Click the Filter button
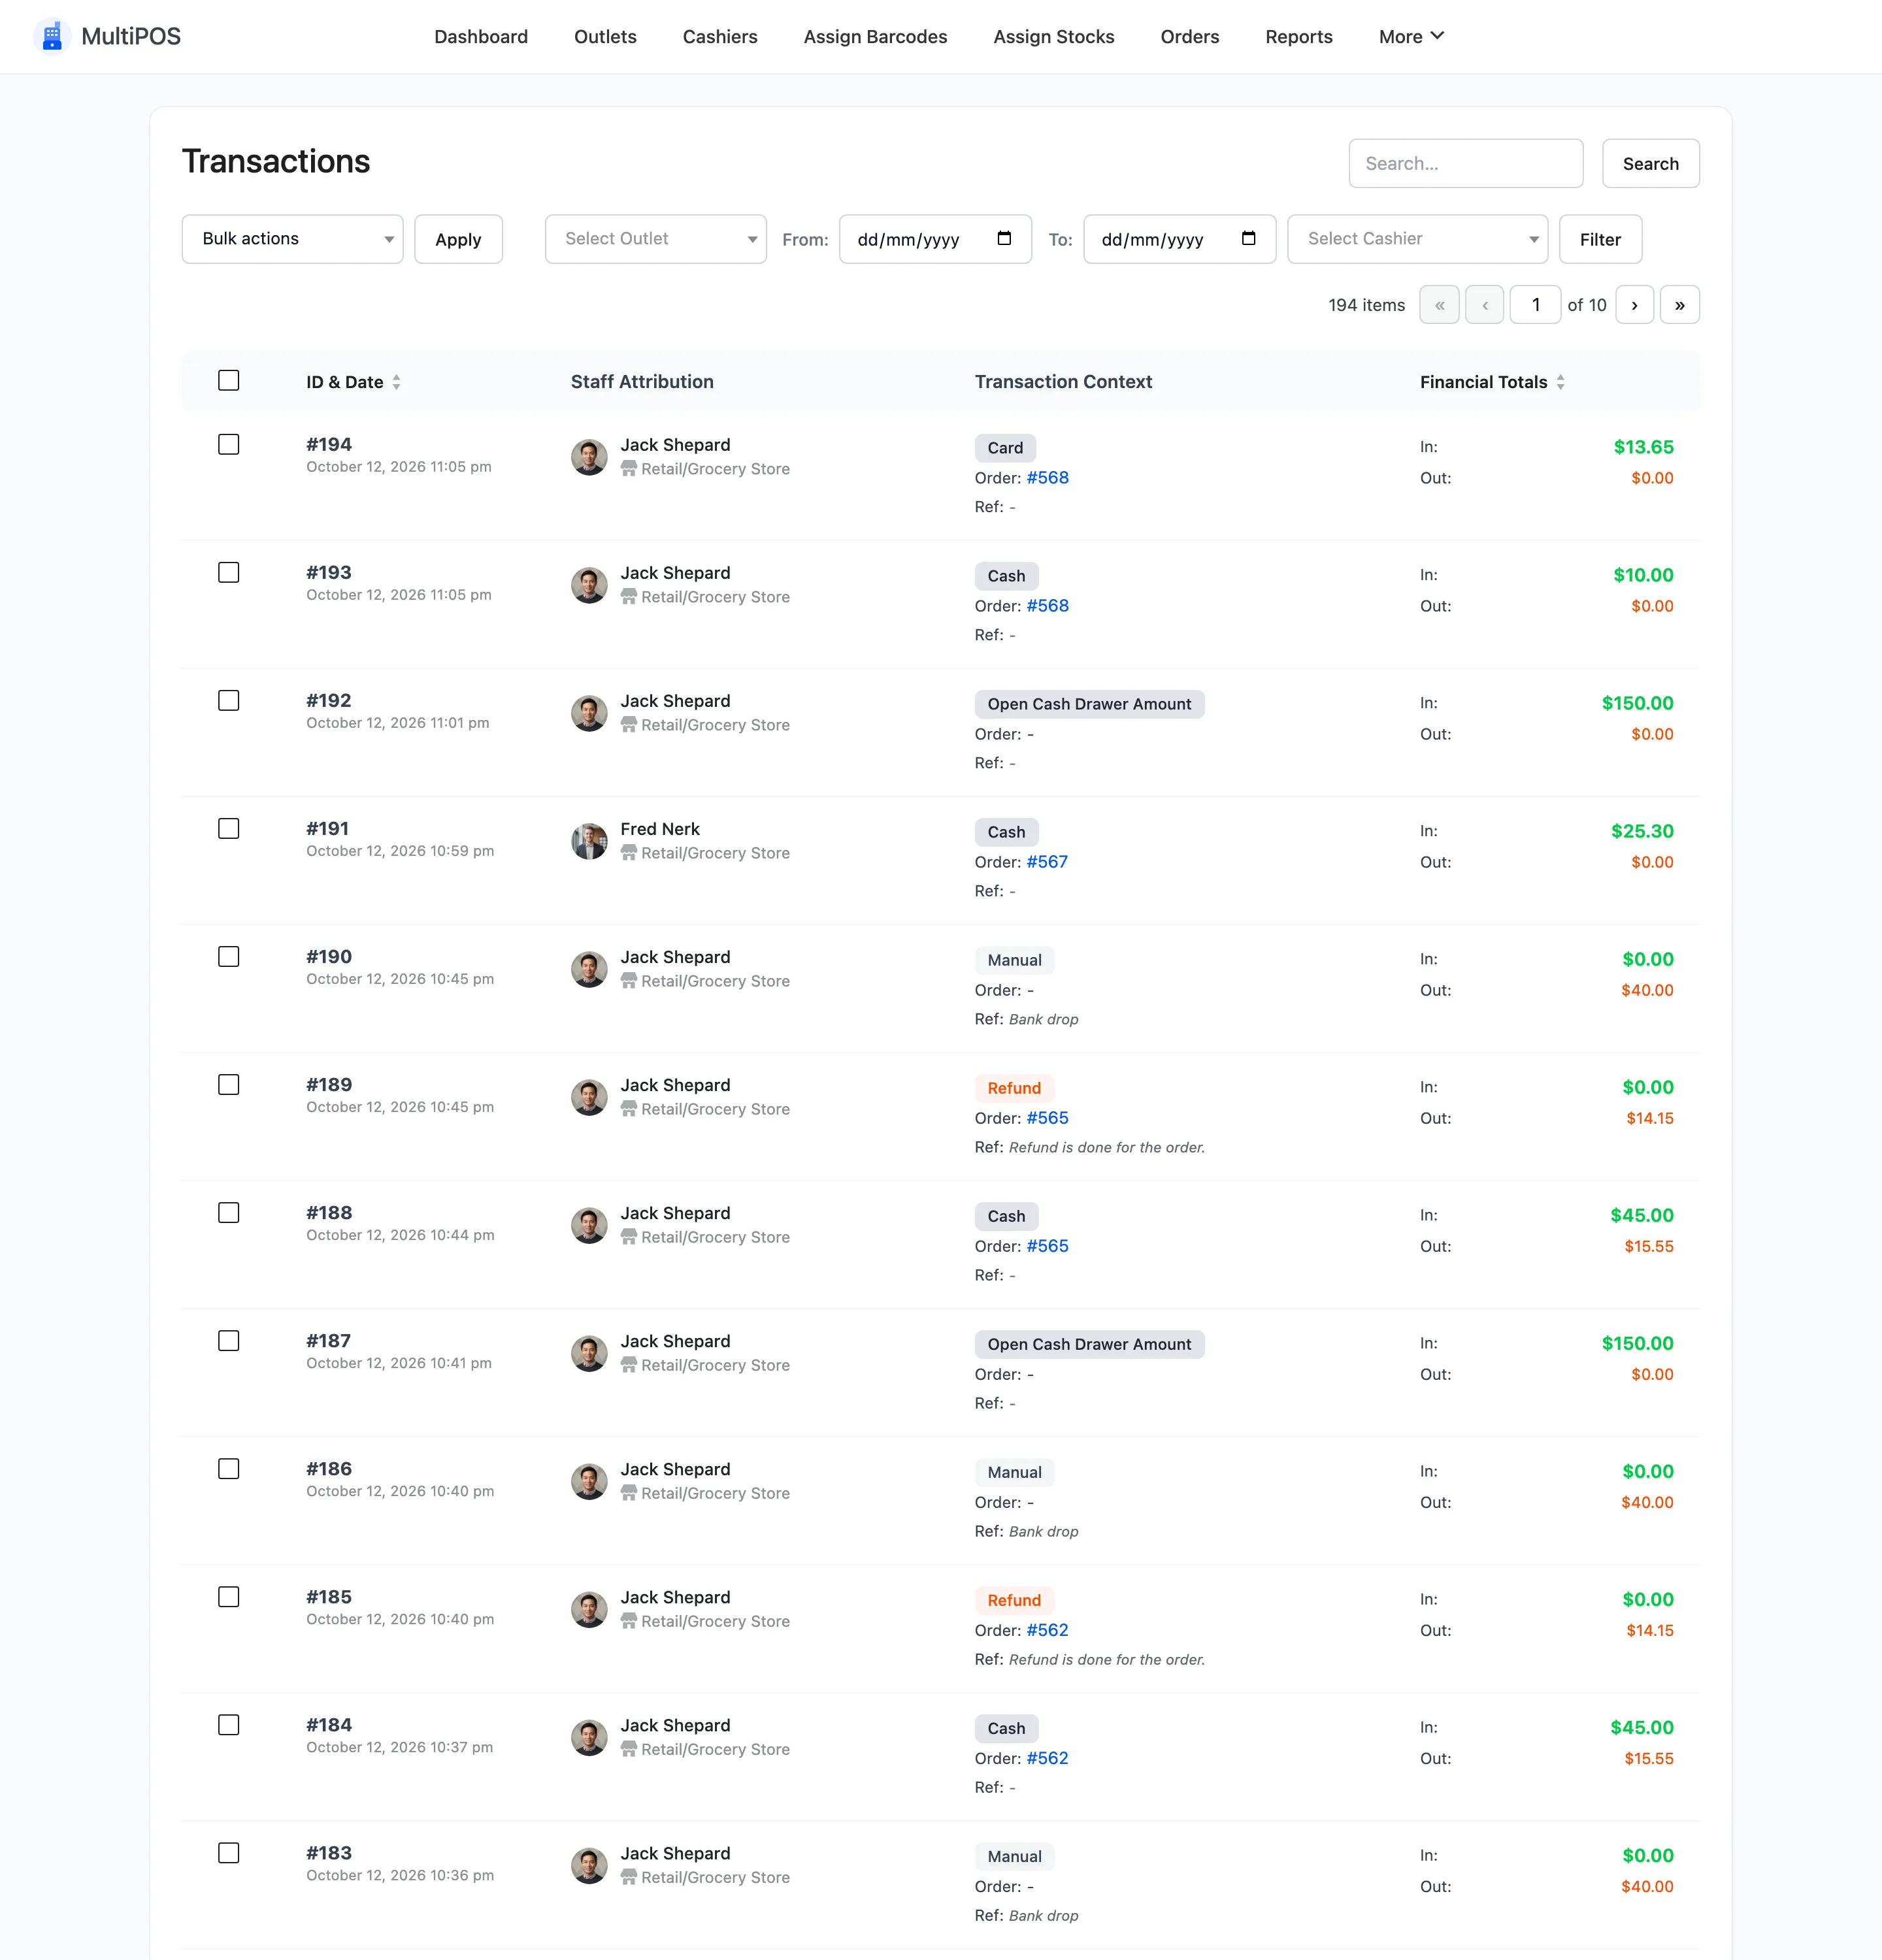Image resolution: width=1882 pixels, height=1960 pixels. point(1600,239)
